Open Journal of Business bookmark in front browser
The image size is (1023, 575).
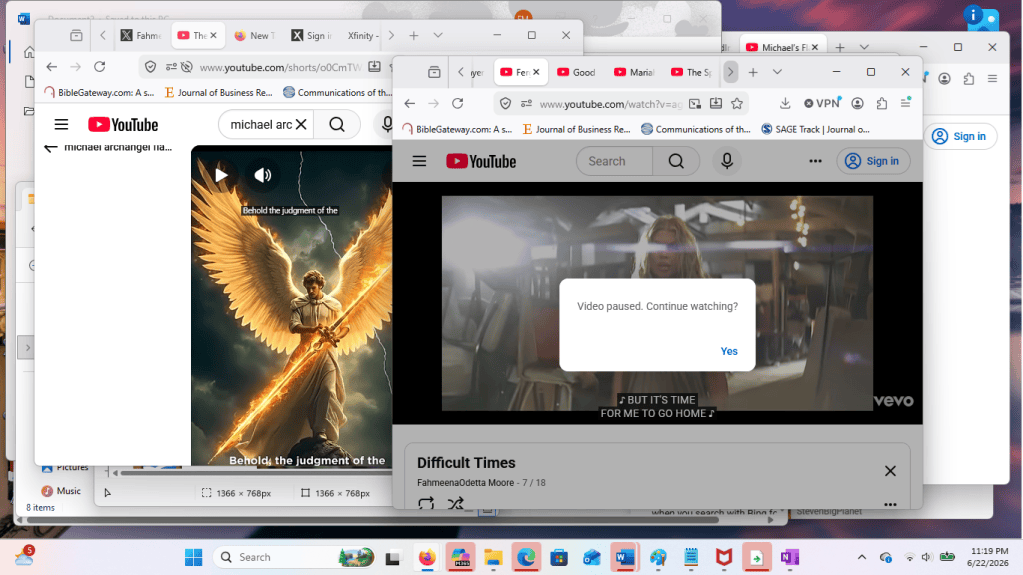coord(577,129)
